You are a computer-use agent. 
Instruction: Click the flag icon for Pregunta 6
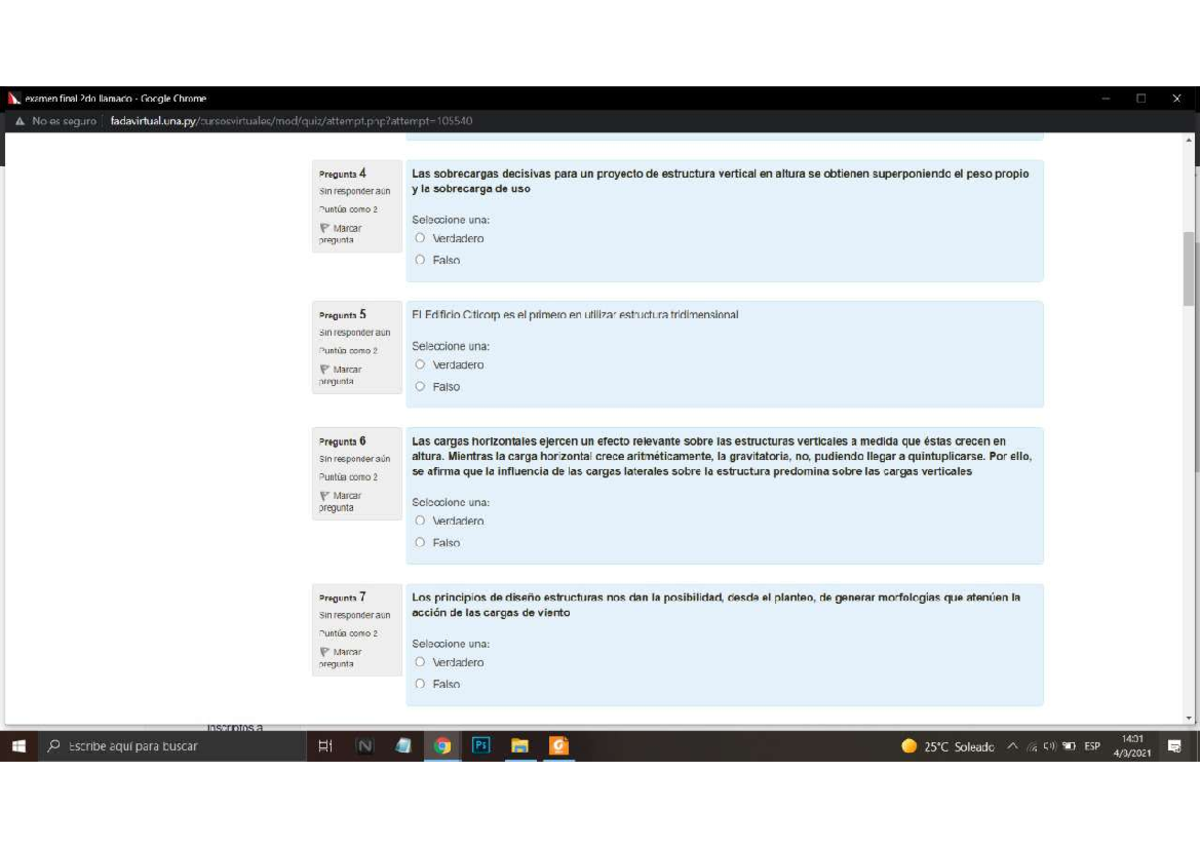pos(322,495)
